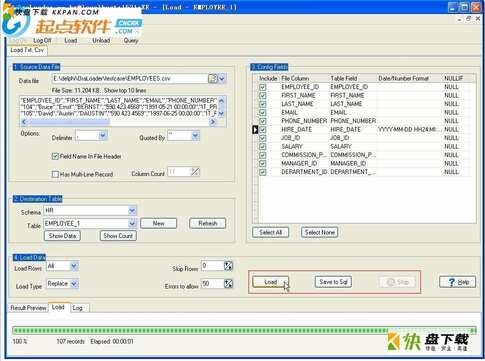The image size is (485, 361).
Task: Expand the Table dropdown
Action: click(132, 223)
